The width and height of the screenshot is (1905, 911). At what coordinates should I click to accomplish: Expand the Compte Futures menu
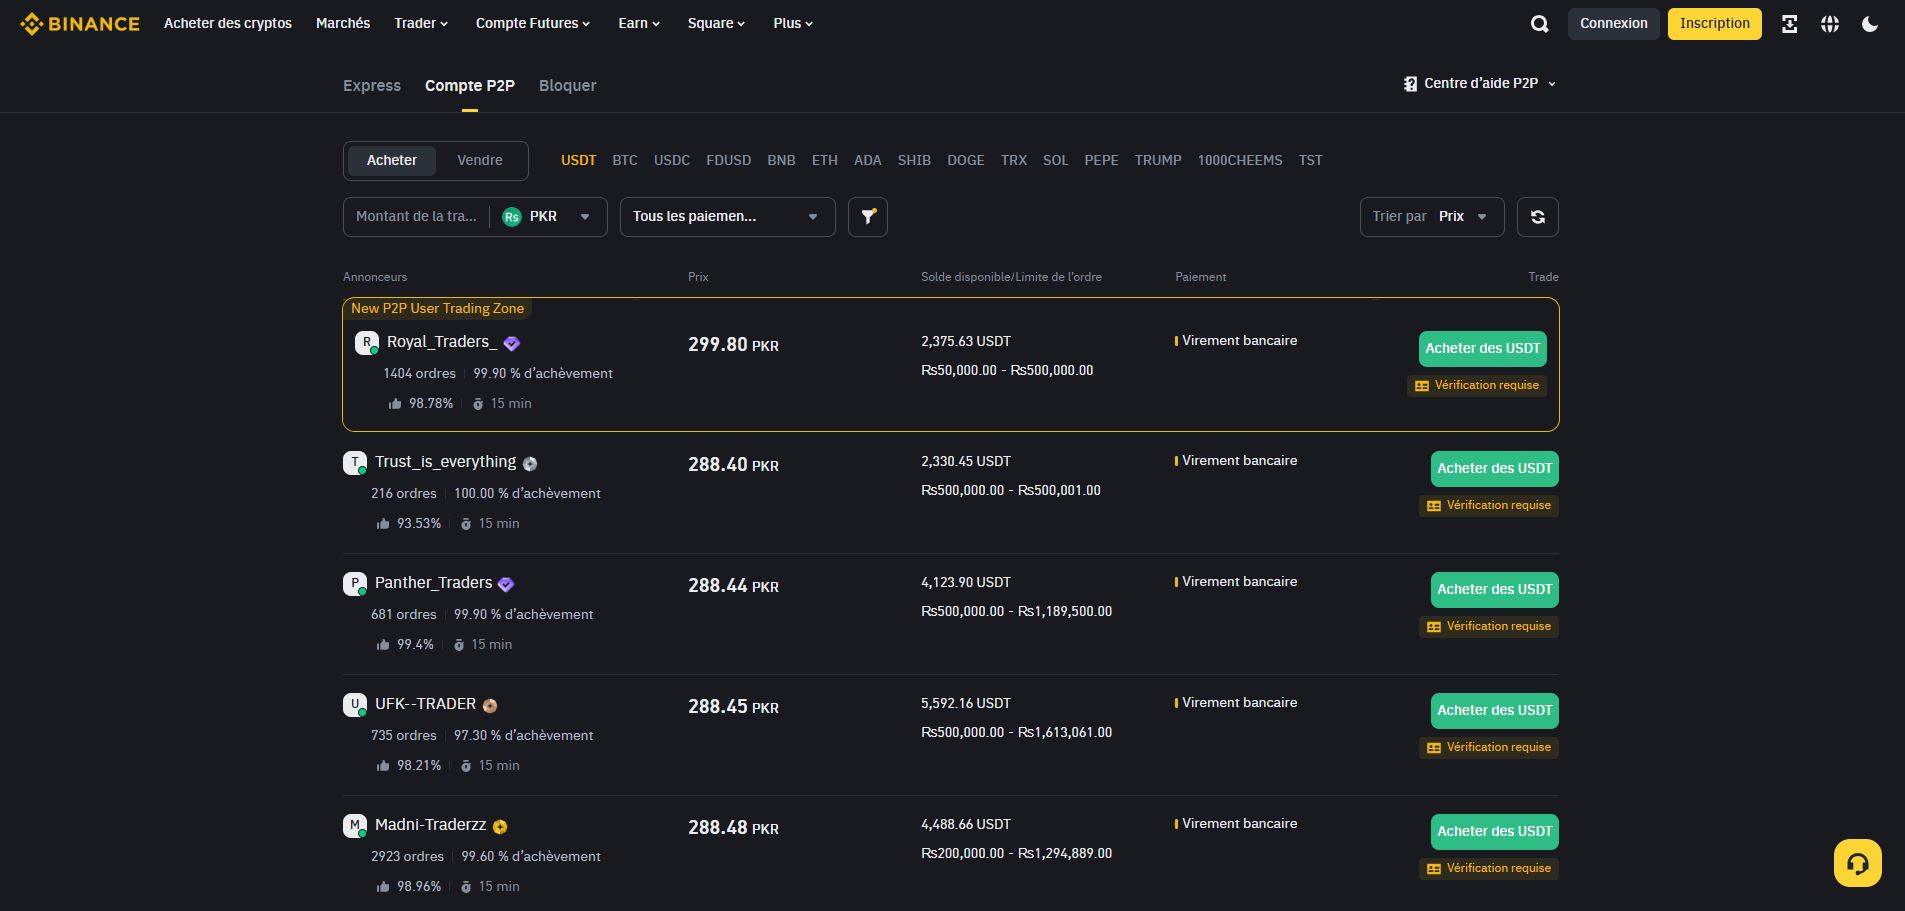pyautogui.click(x=533, y=23)
